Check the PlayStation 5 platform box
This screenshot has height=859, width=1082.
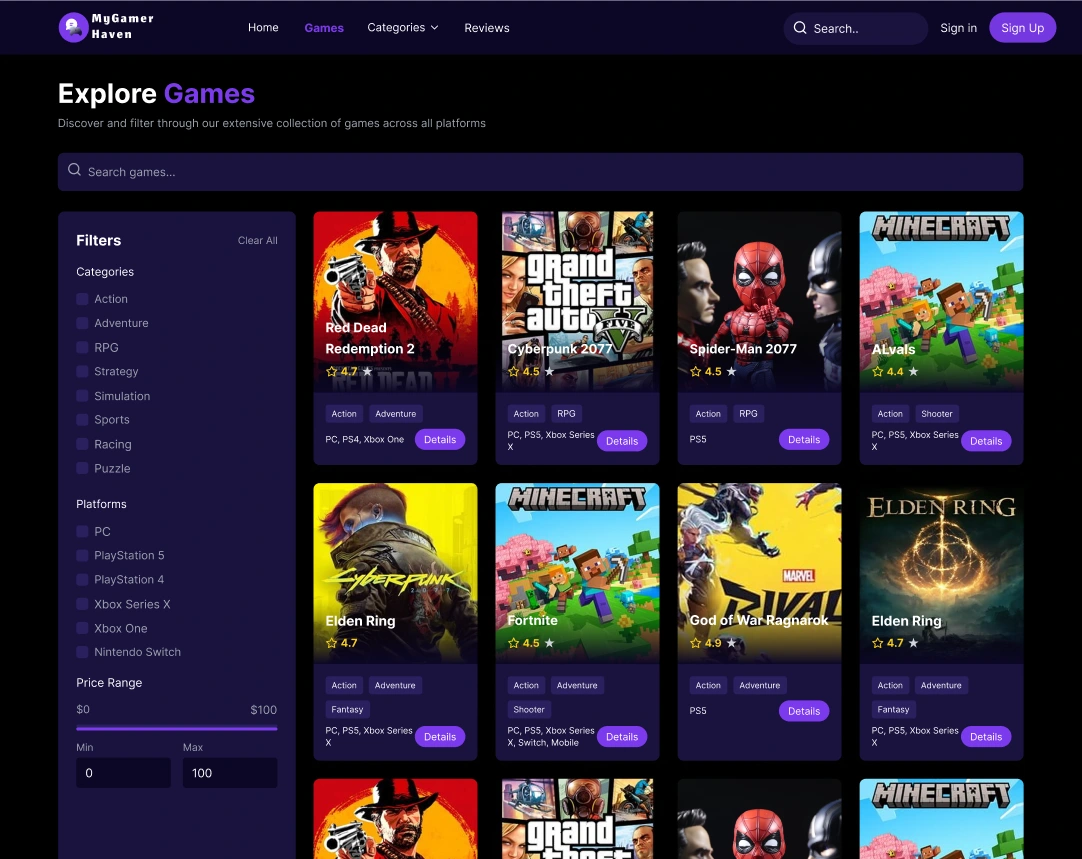click(82, 555)
